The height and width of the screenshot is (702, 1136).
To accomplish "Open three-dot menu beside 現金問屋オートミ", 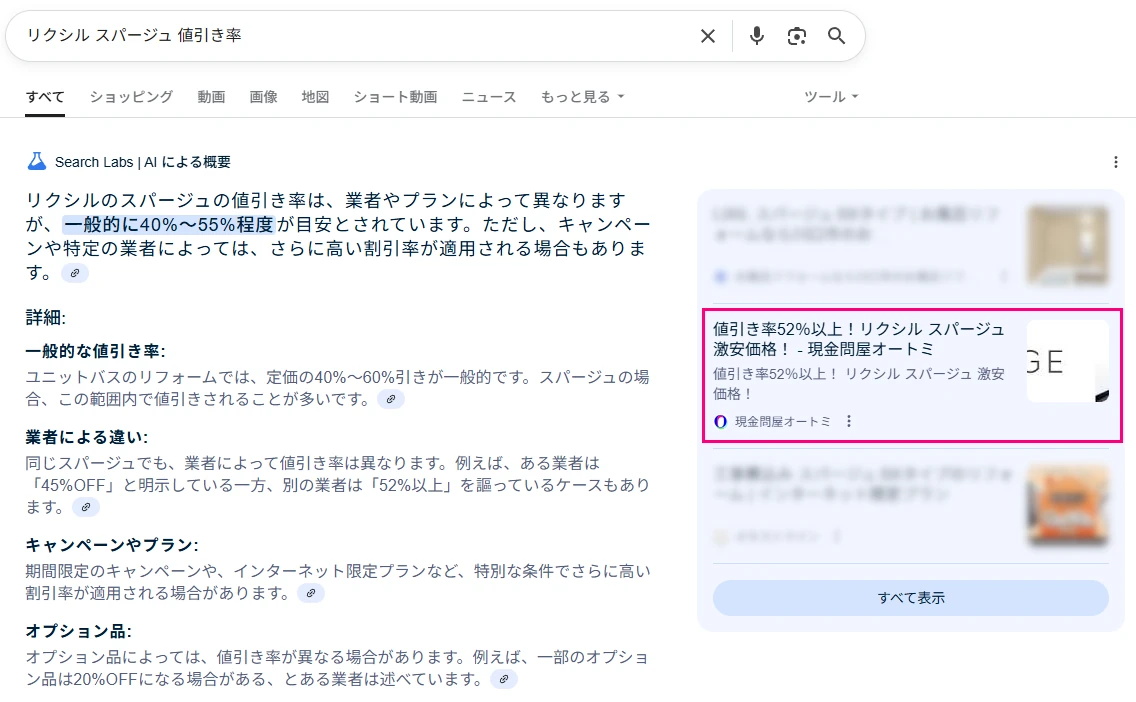I will coord(849,421).
